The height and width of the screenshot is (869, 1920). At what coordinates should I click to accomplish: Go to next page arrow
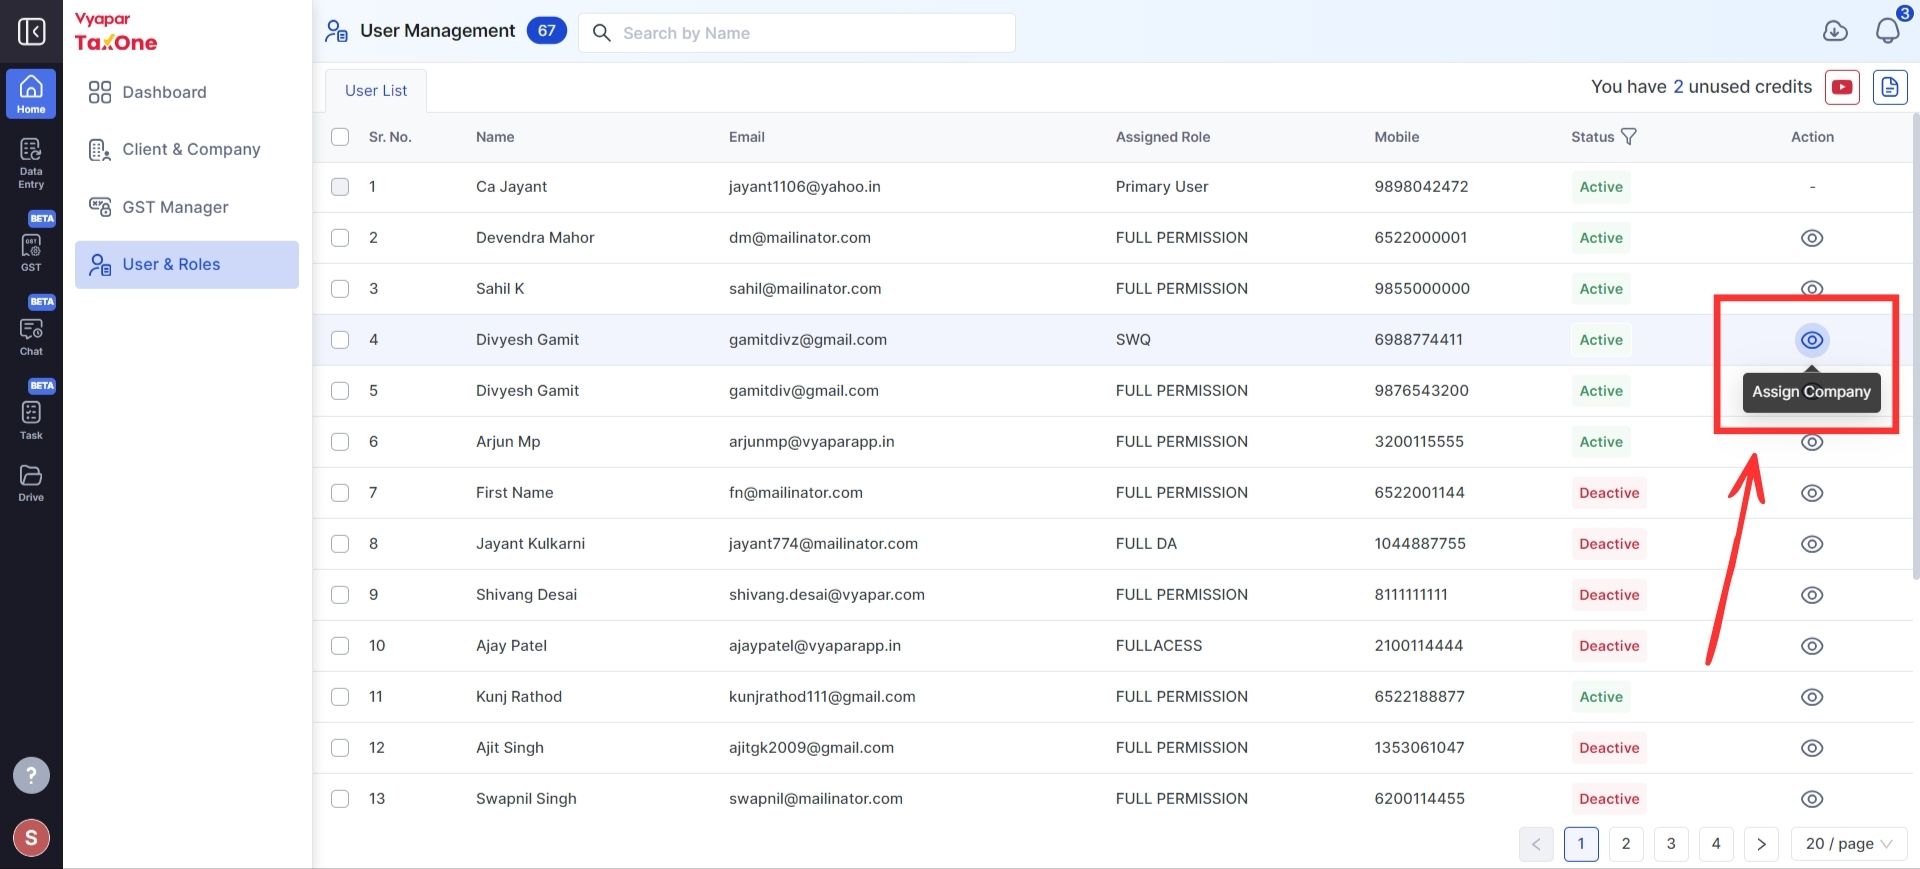tap(1761, 844)
